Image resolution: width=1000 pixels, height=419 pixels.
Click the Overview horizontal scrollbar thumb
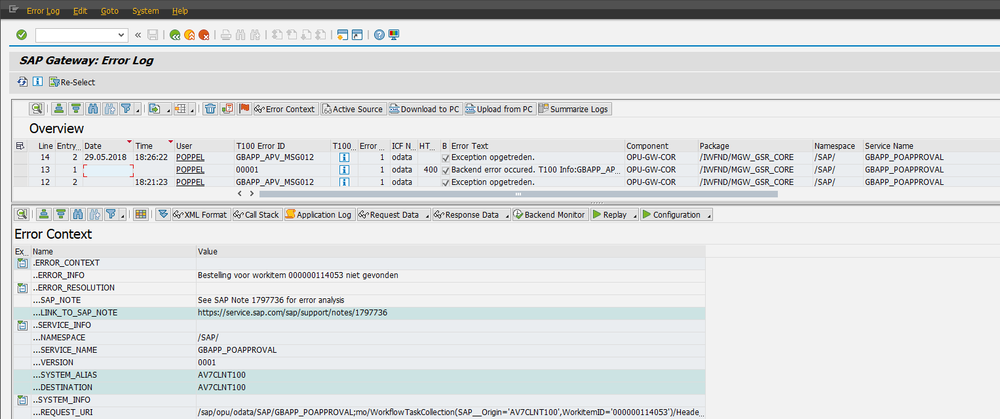coord(518,194)
